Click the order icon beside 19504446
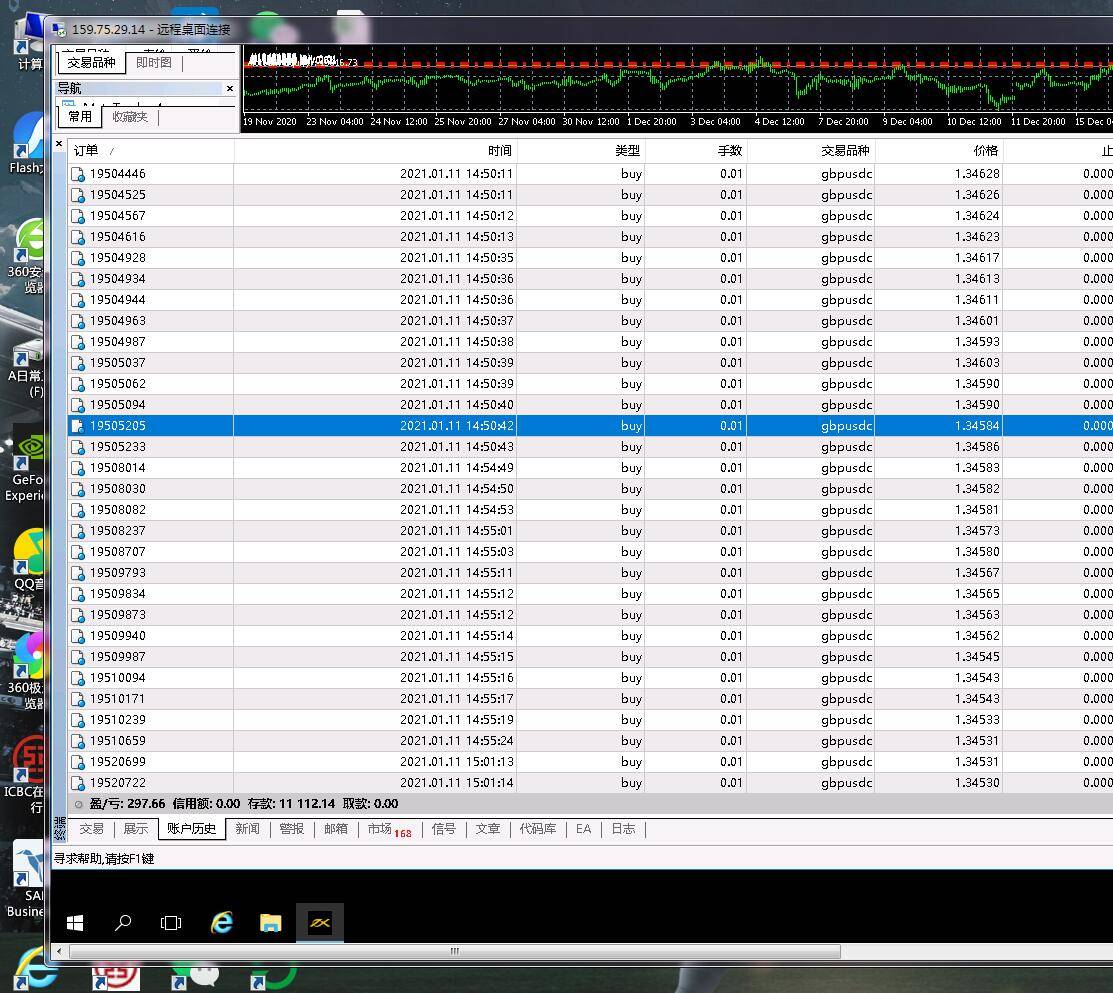Screen dimensions: 1113x993 pyautogui.click(x=78, y=174)
